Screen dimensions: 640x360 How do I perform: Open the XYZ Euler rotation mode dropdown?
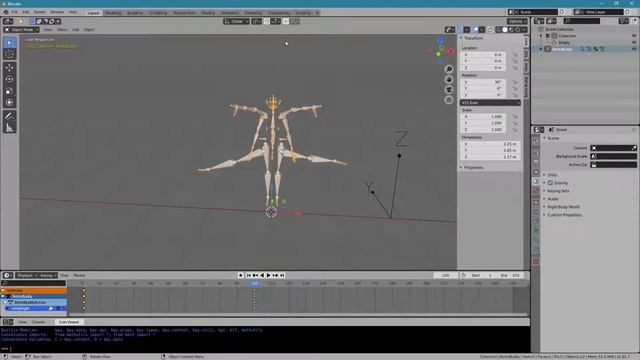tap(490, 103)
